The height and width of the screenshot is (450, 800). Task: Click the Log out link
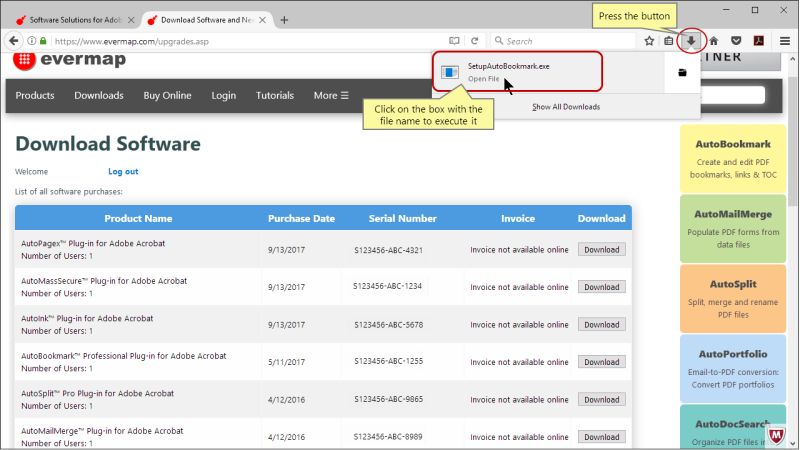123,171
